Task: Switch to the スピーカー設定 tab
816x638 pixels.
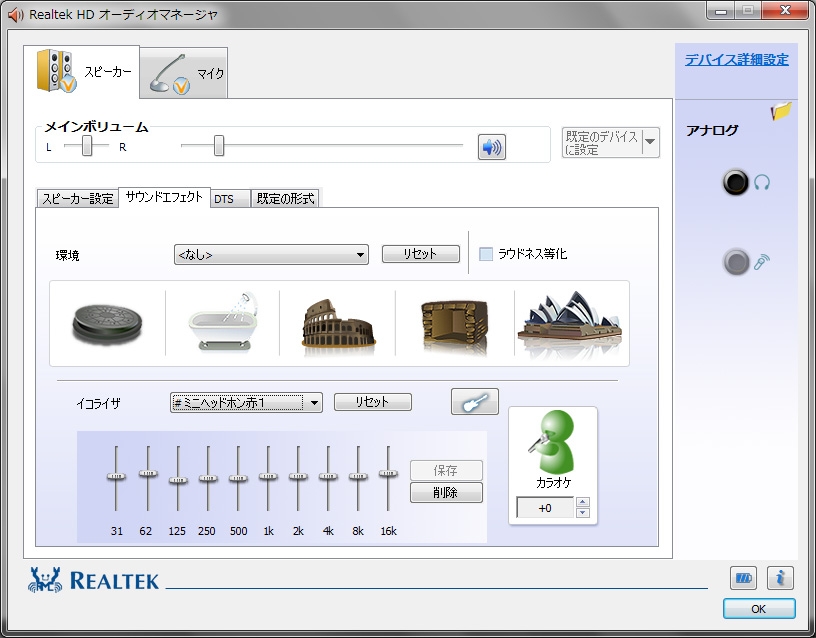Action: [77, 198]
